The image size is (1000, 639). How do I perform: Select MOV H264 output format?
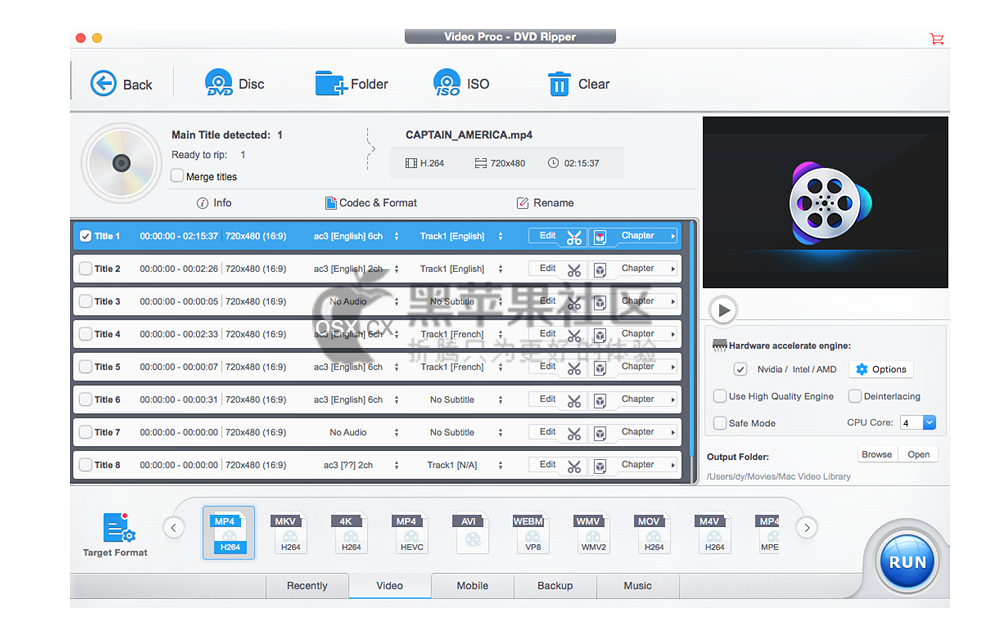point(652,533)
